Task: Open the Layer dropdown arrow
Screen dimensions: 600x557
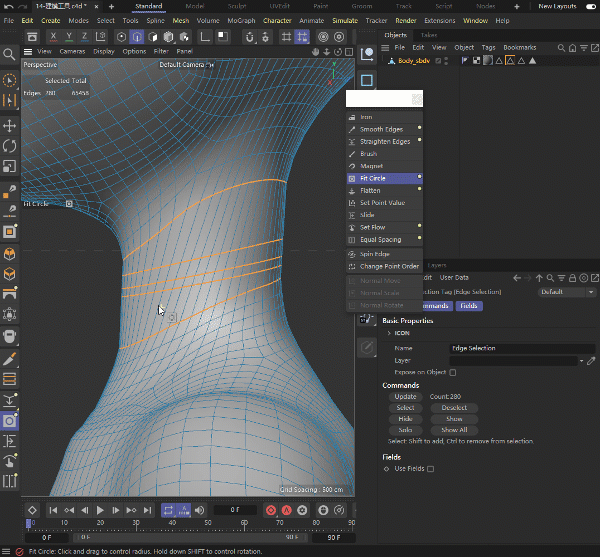Action: (580, 360)
